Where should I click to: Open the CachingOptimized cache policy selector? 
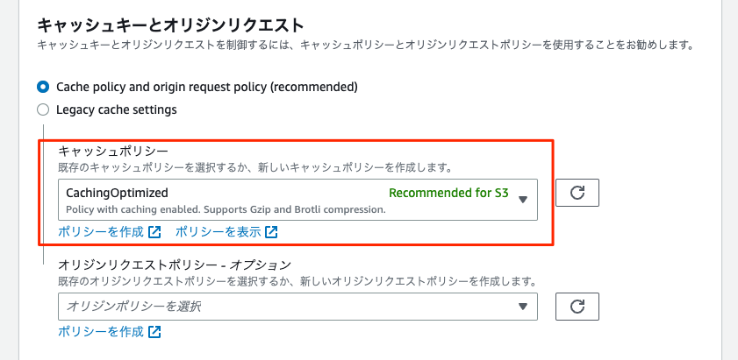pos(297,200)
